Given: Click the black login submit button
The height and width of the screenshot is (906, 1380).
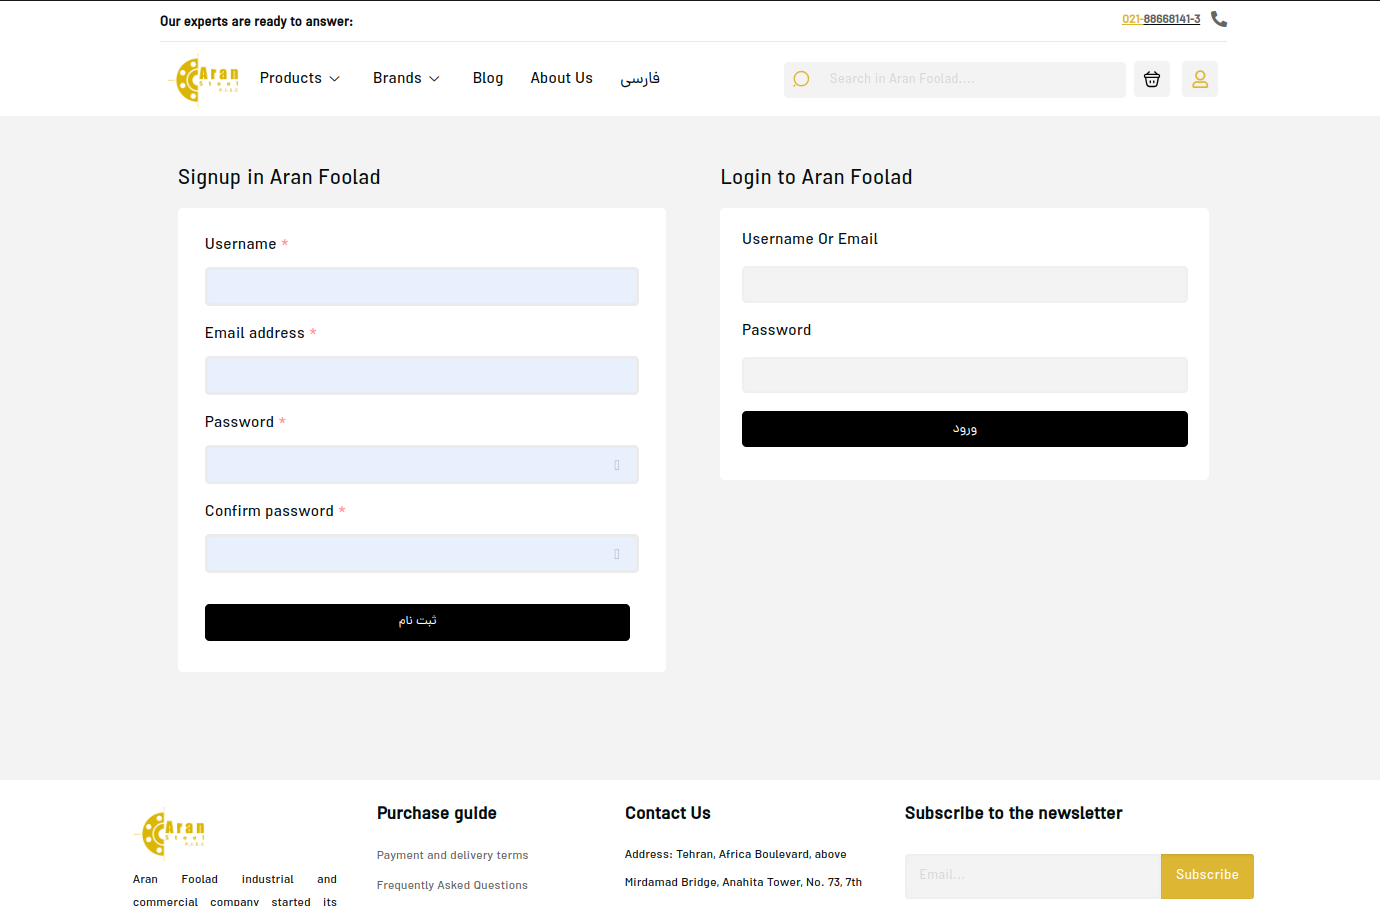Looking at the screenshot, I should tap(965, 429).
